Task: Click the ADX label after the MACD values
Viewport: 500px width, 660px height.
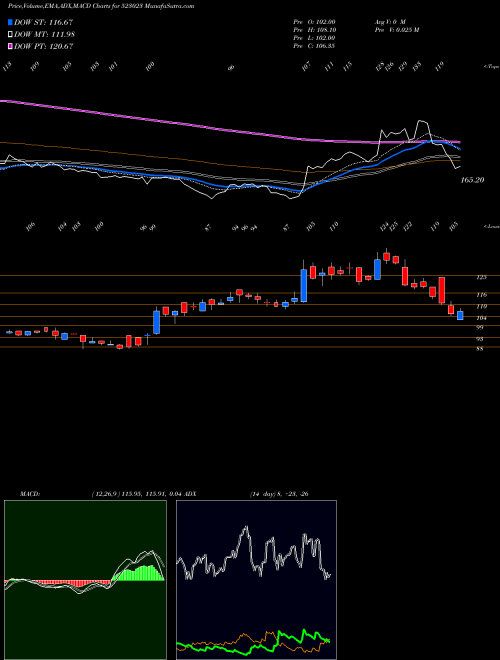Action: [191, 494]
